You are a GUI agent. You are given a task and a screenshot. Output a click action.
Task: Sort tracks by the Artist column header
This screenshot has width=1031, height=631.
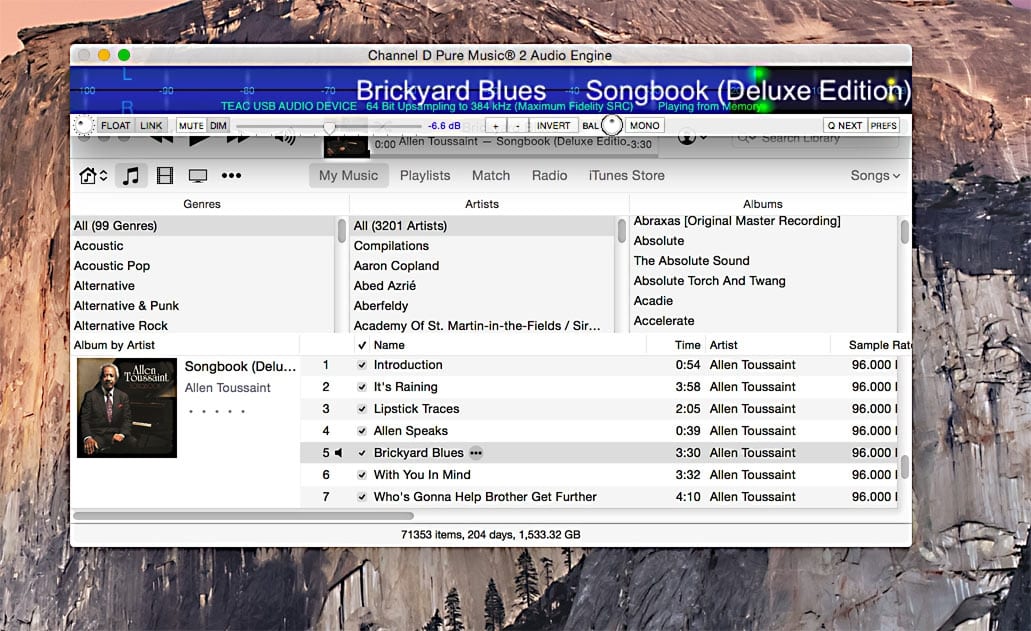click(723, 345)
